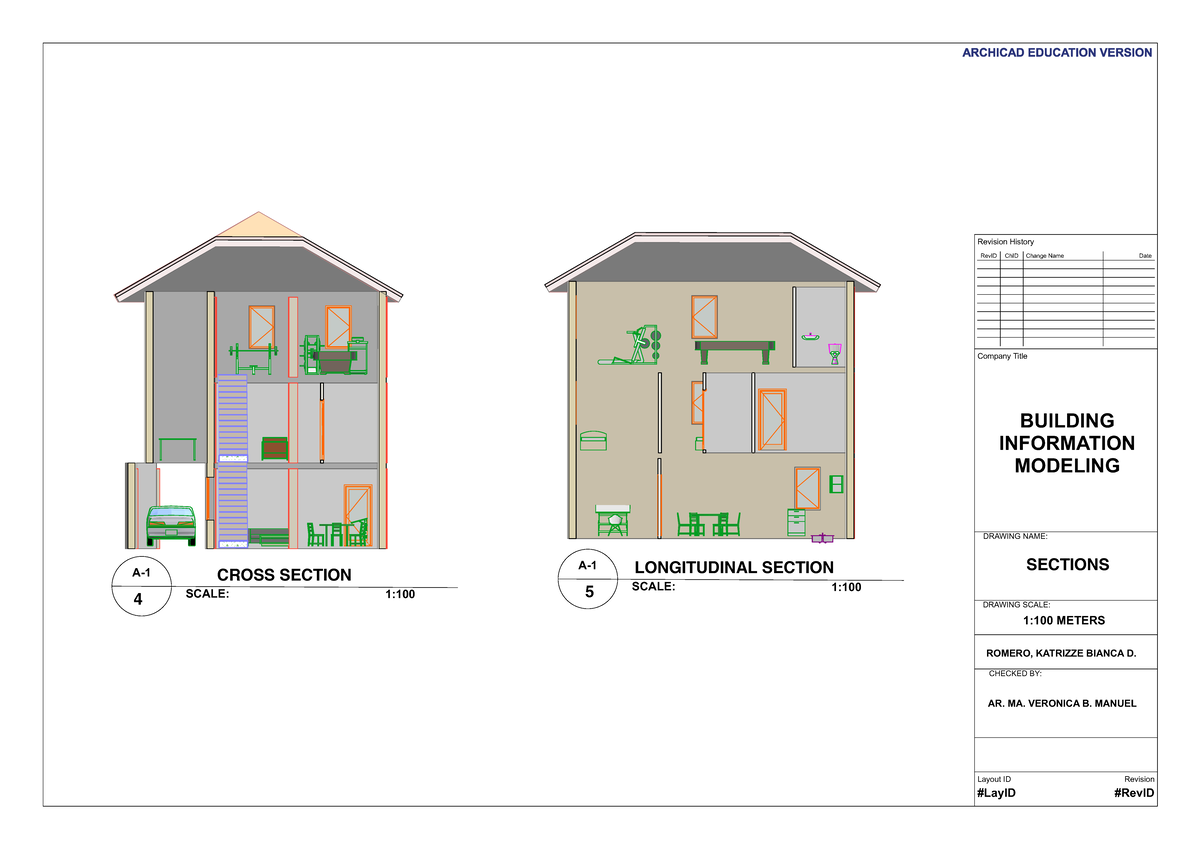The width and height of the screenshot is (1200, 849).
Task: Click the Revision History heading
Action: pyautogui.click(x=1005, y=242)
